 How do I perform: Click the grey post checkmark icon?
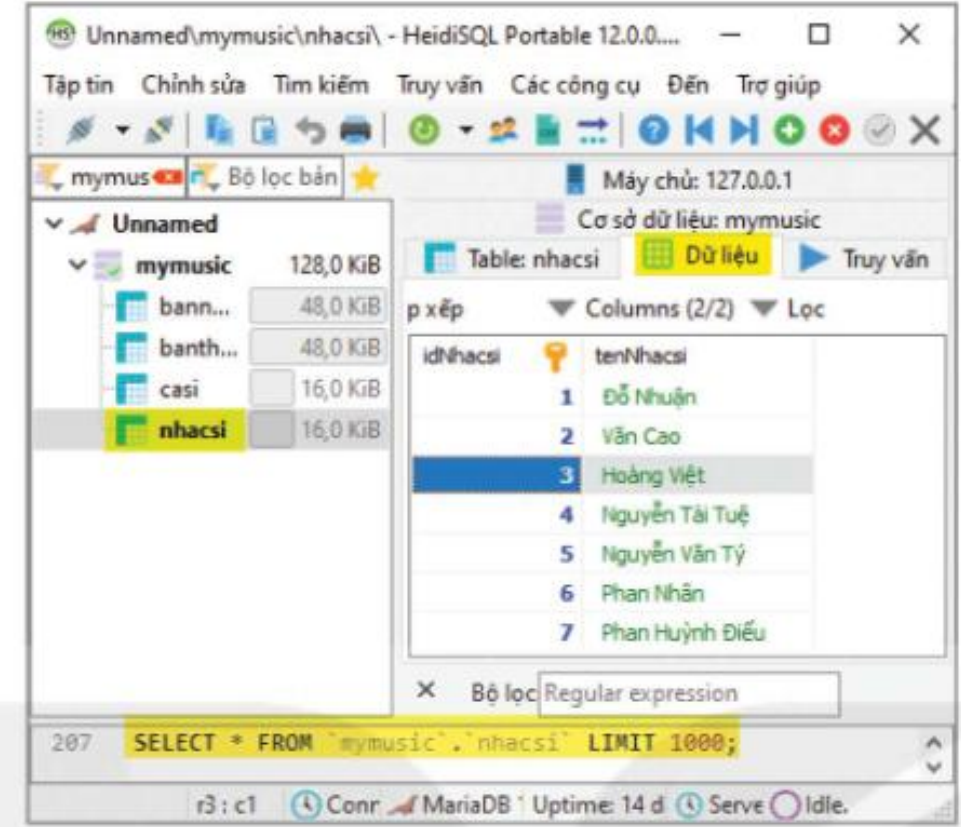pos(879,130)
